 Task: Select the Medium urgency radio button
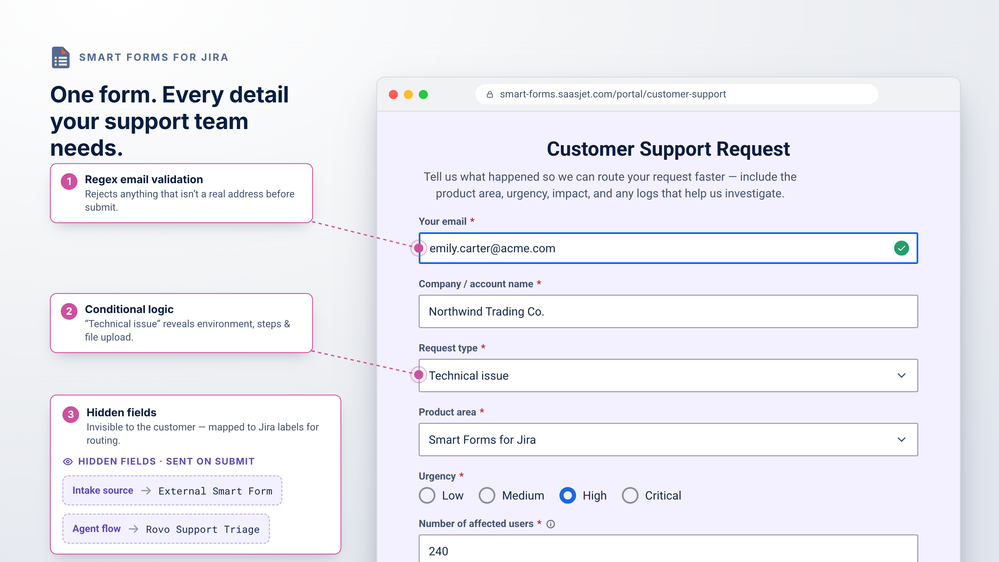point(487,495)
